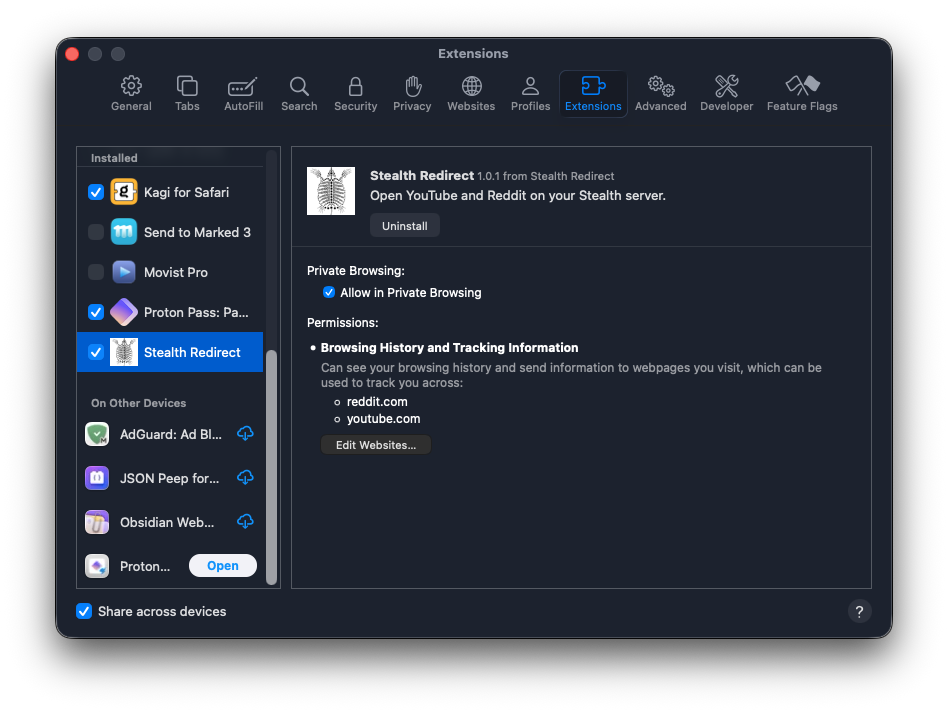
Task: Enable the Send to Marked 3 checkbox
Action: click(x=96, y=232)
